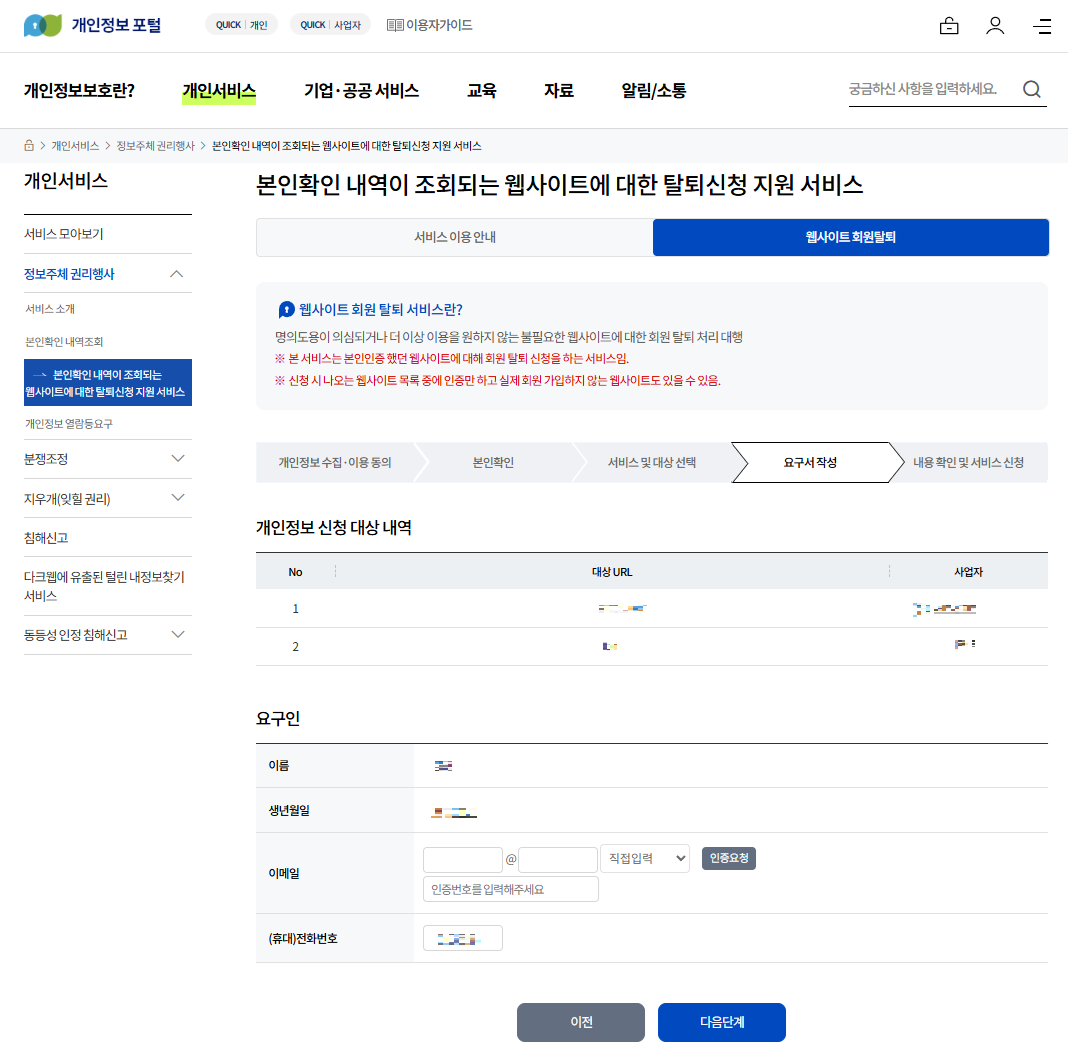Open the 직접입력 email domain dropdown
The width and height of the screenshot is (1068, 1054).
[x=644, y=858]
